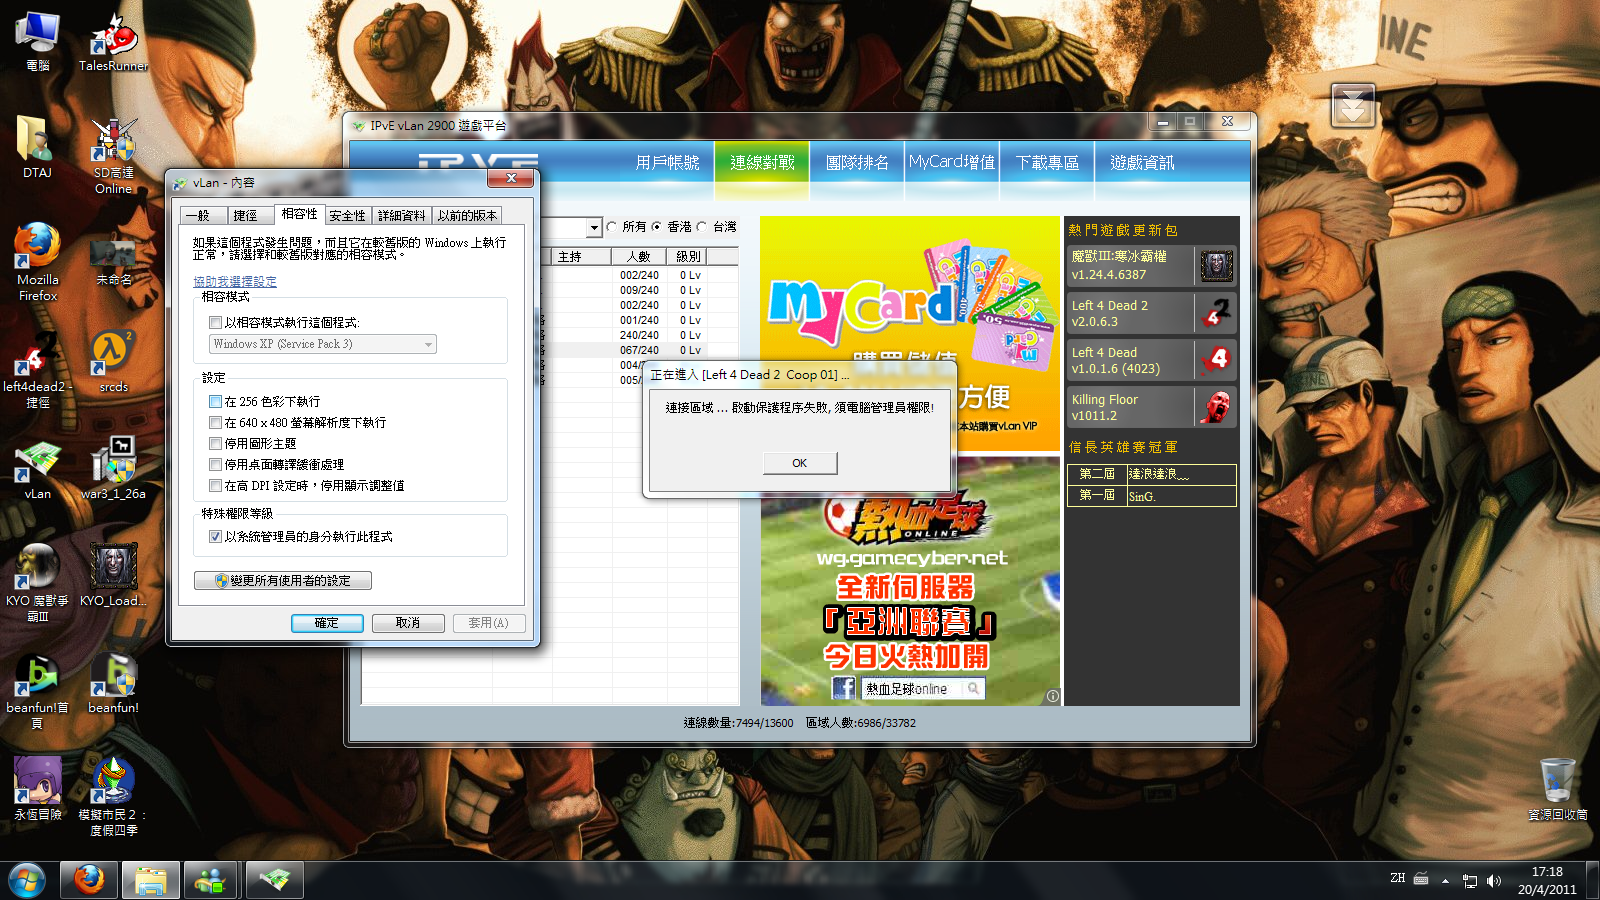Click the 協助我選擇設定 help link
1600x900 pixels.
[x=235, y=282]
